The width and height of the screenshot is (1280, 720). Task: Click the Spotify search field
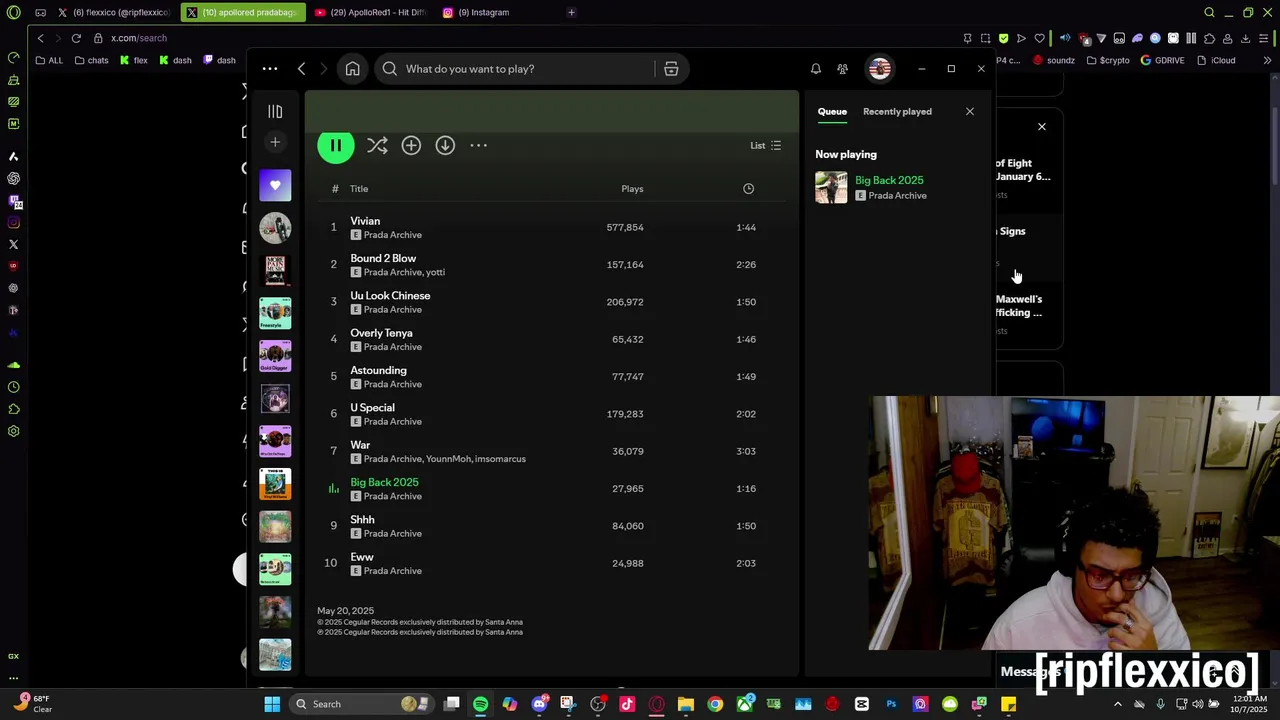tap(515, 69)
